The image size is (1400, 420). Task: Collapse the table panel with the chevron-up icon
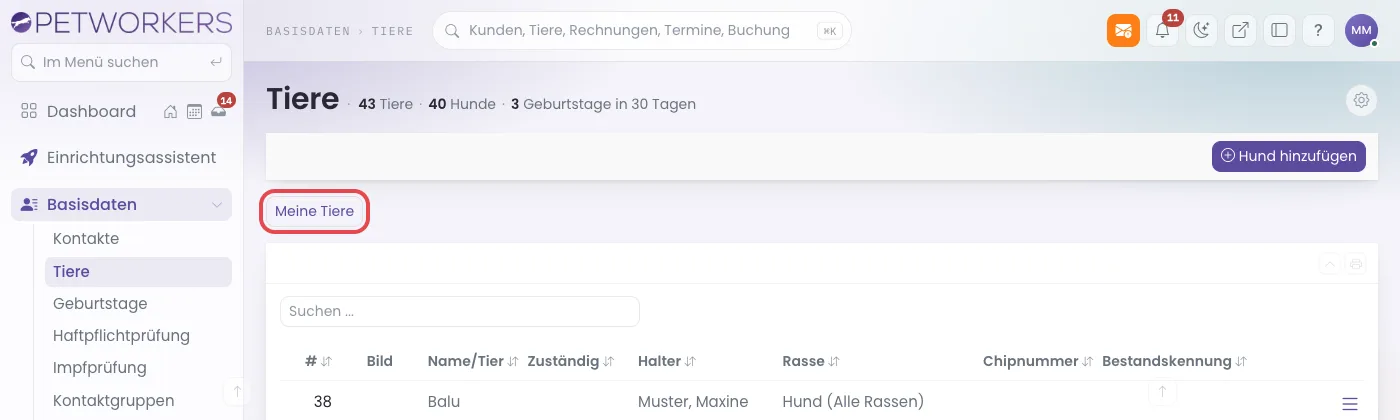(1330, 264)
